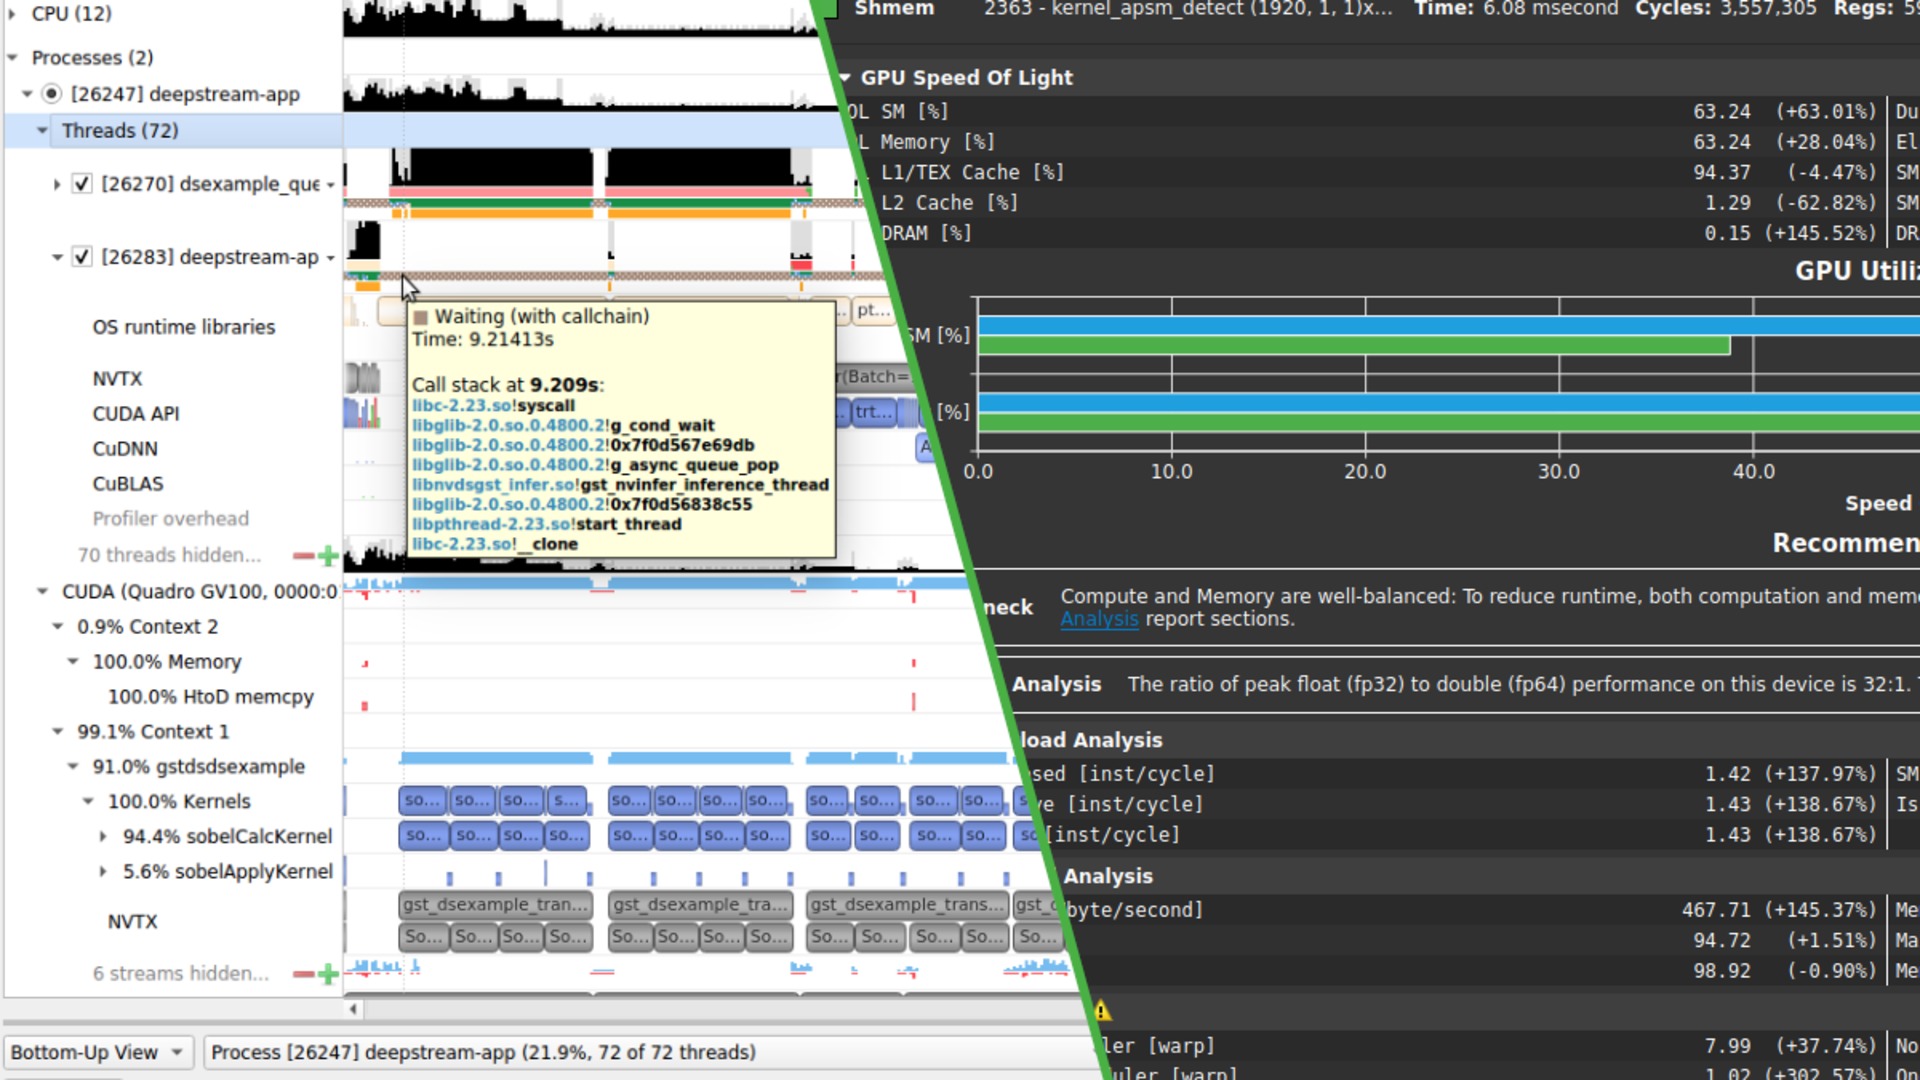Viewport: 1920px width, 1080px height.
Task: Collapse the 100.0% Memory node
Action: point(73,662)
